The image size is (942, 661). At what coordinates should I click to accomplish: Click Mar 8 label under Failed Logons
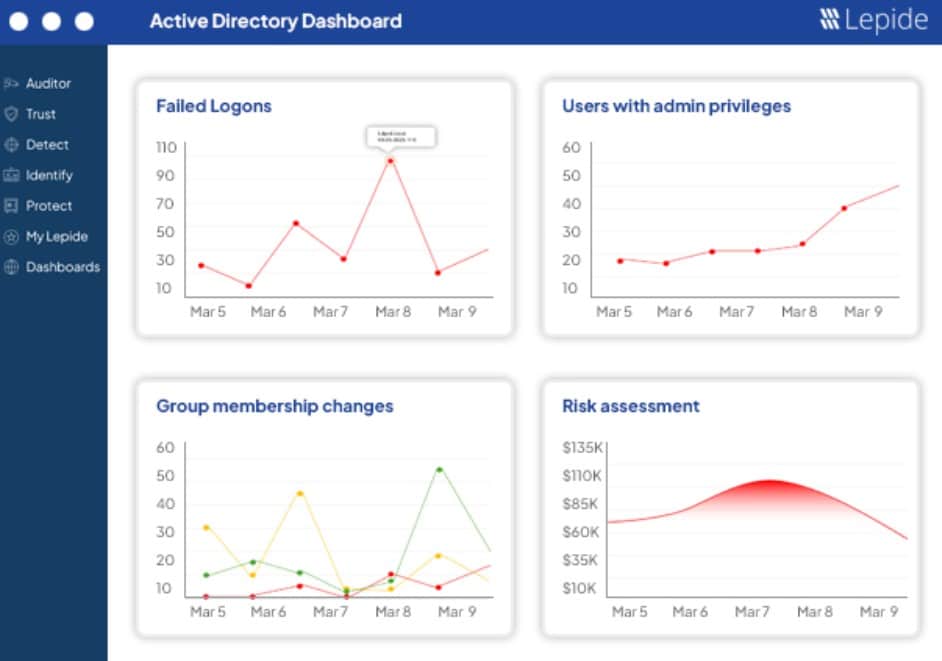coord(393,311)
